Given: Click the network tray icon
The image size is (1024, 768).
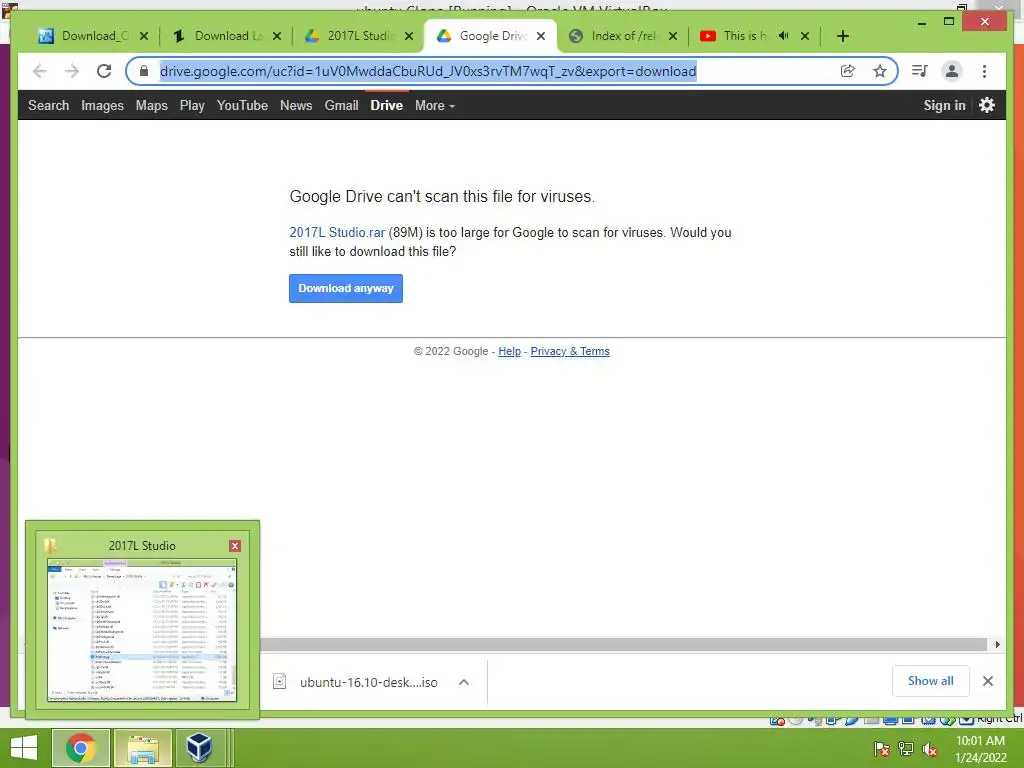Looking at the screenshot, I should [906, 749].
